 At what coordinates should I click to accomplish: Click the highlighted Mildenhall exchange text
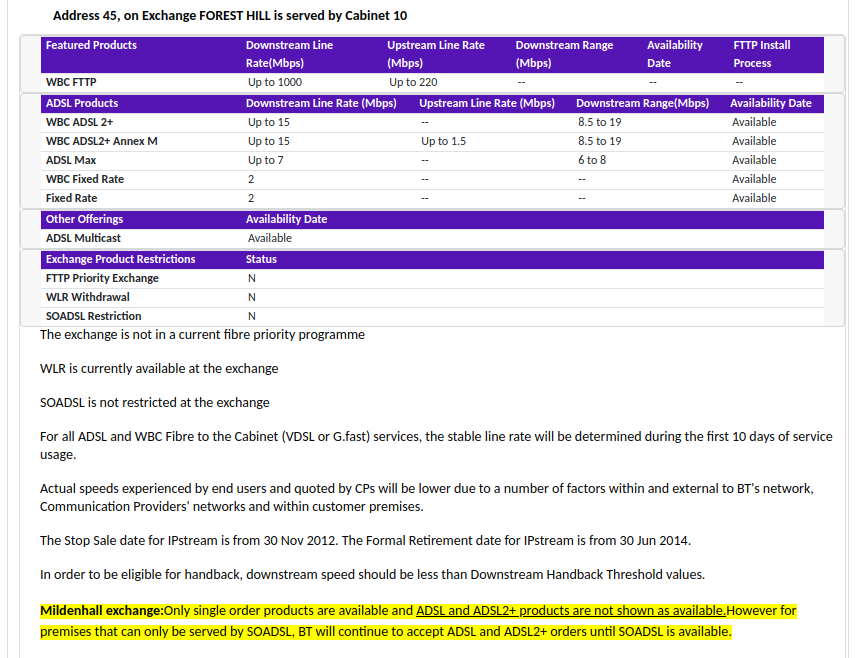[x=101, y=610]
